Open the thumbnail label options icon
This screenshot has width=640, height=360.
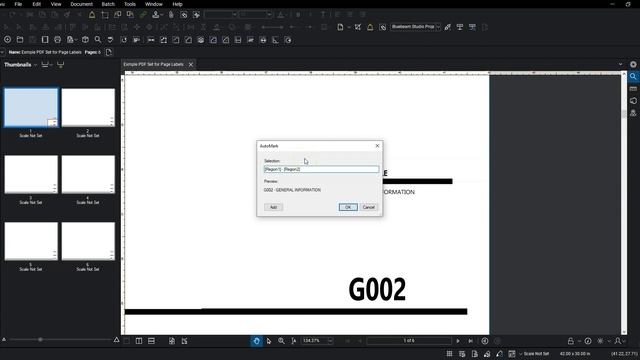[46, 64]
